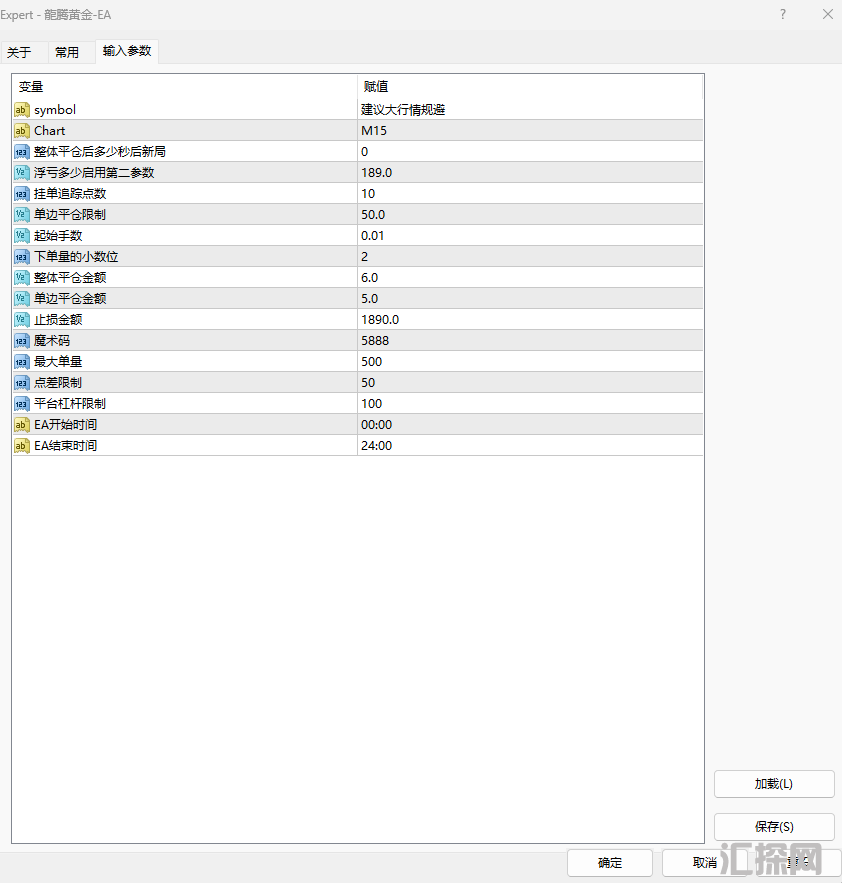
Task: Click the double icon beside 起始手数
Action: [22, 236]
